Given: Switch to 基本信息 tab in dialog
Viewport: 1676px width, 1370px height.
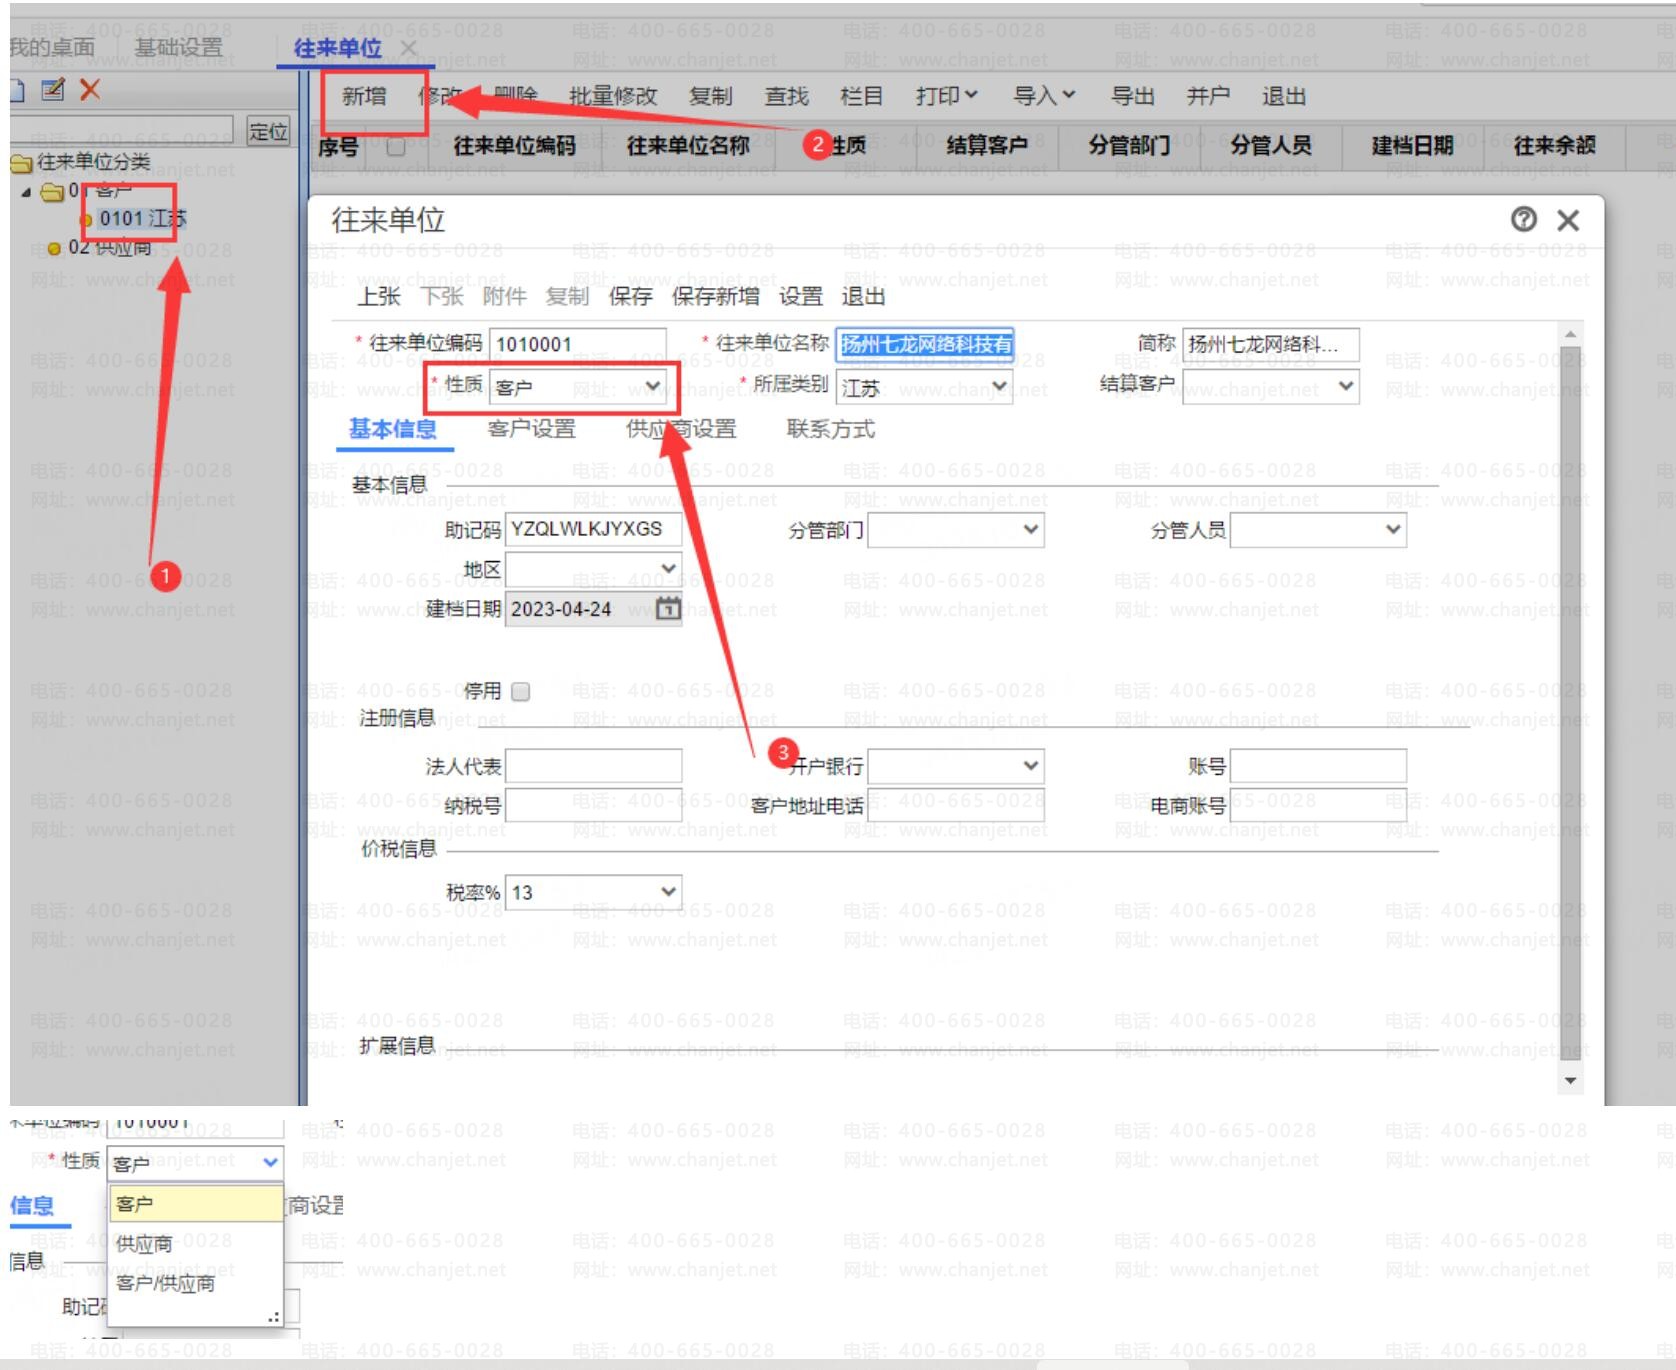Looking at the screenshot, I should (393, 429).
